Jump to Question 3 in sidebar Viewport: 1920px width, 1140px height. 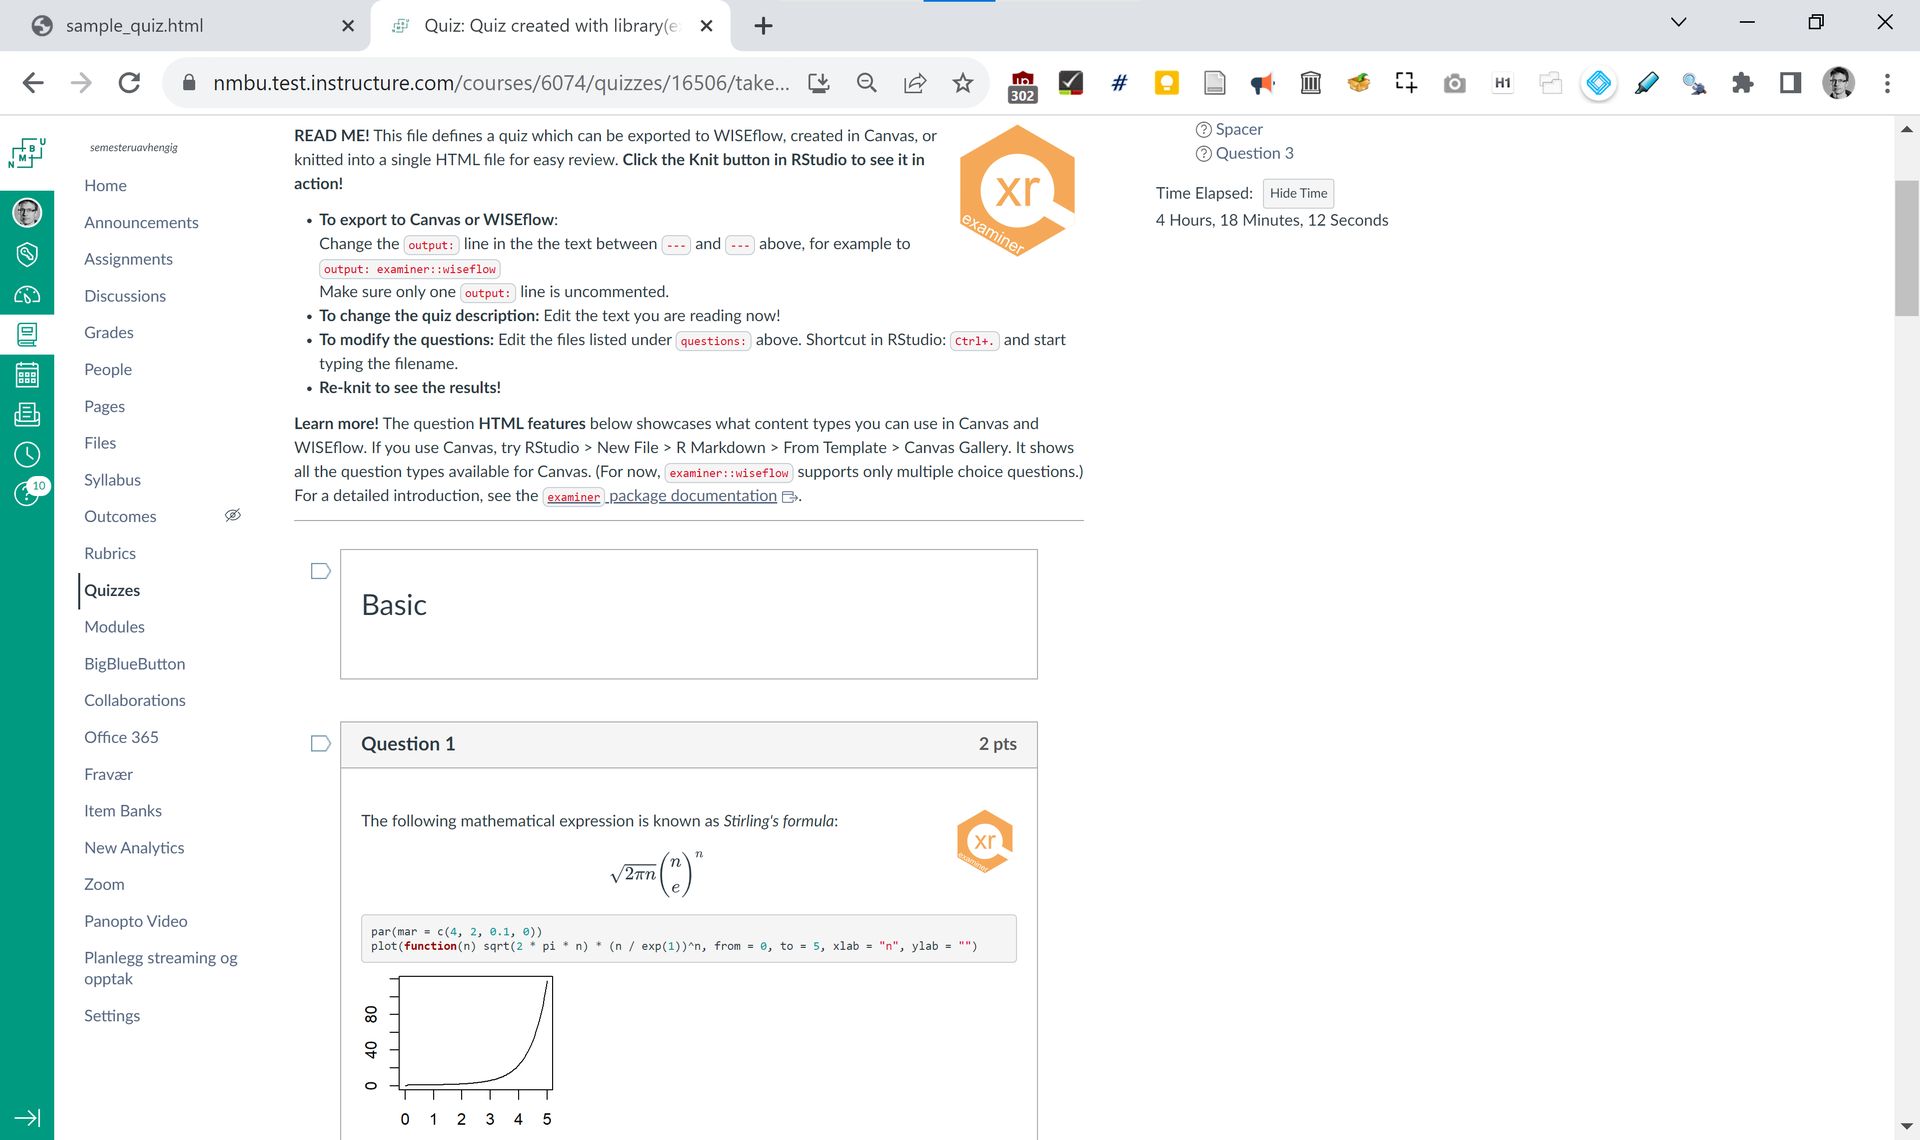[1254, 153]
